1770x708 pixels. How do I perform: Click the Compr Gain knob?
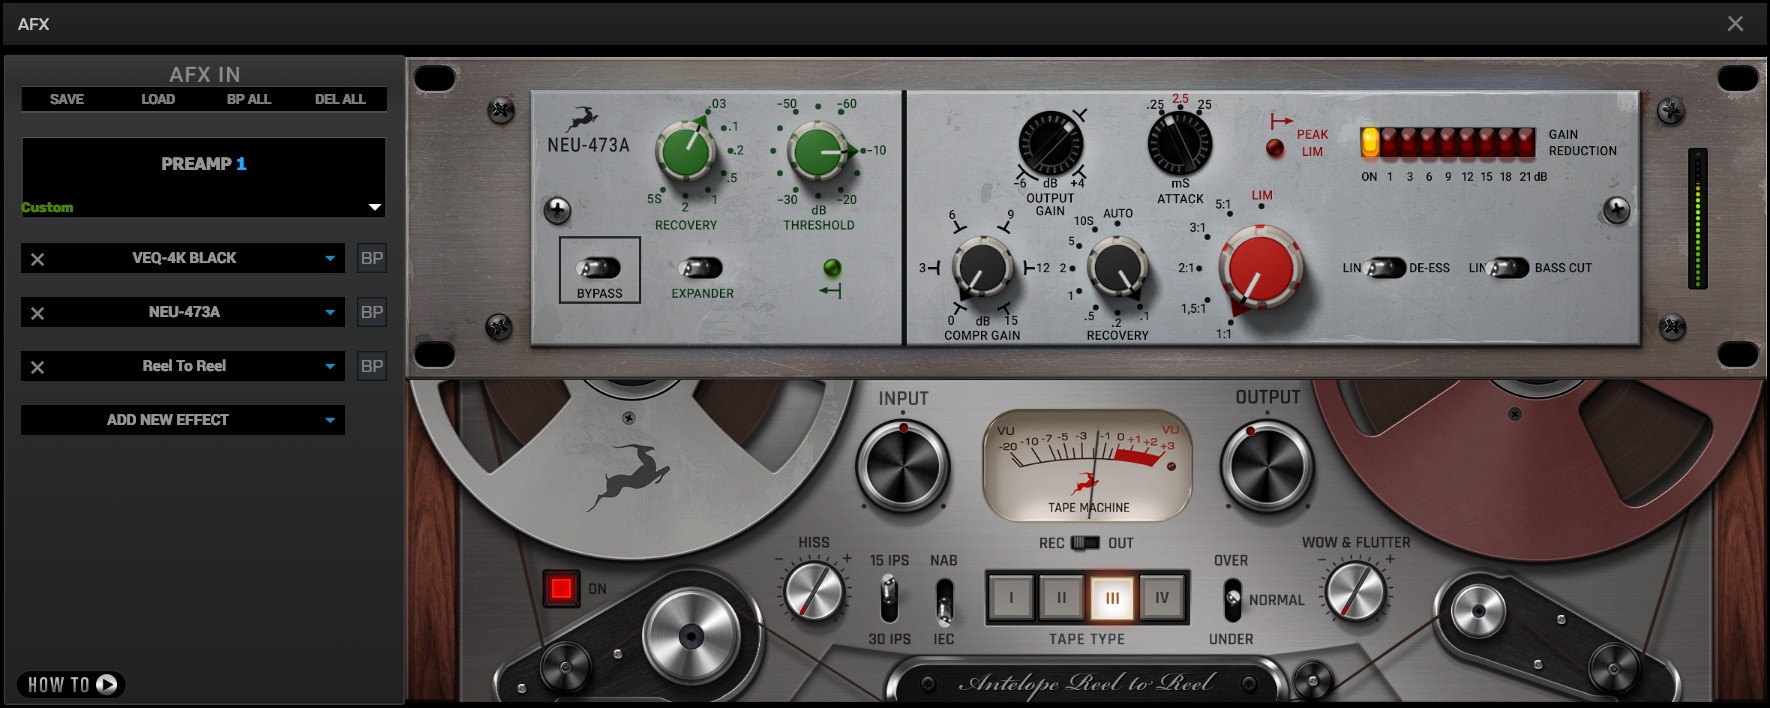[983, 268]
